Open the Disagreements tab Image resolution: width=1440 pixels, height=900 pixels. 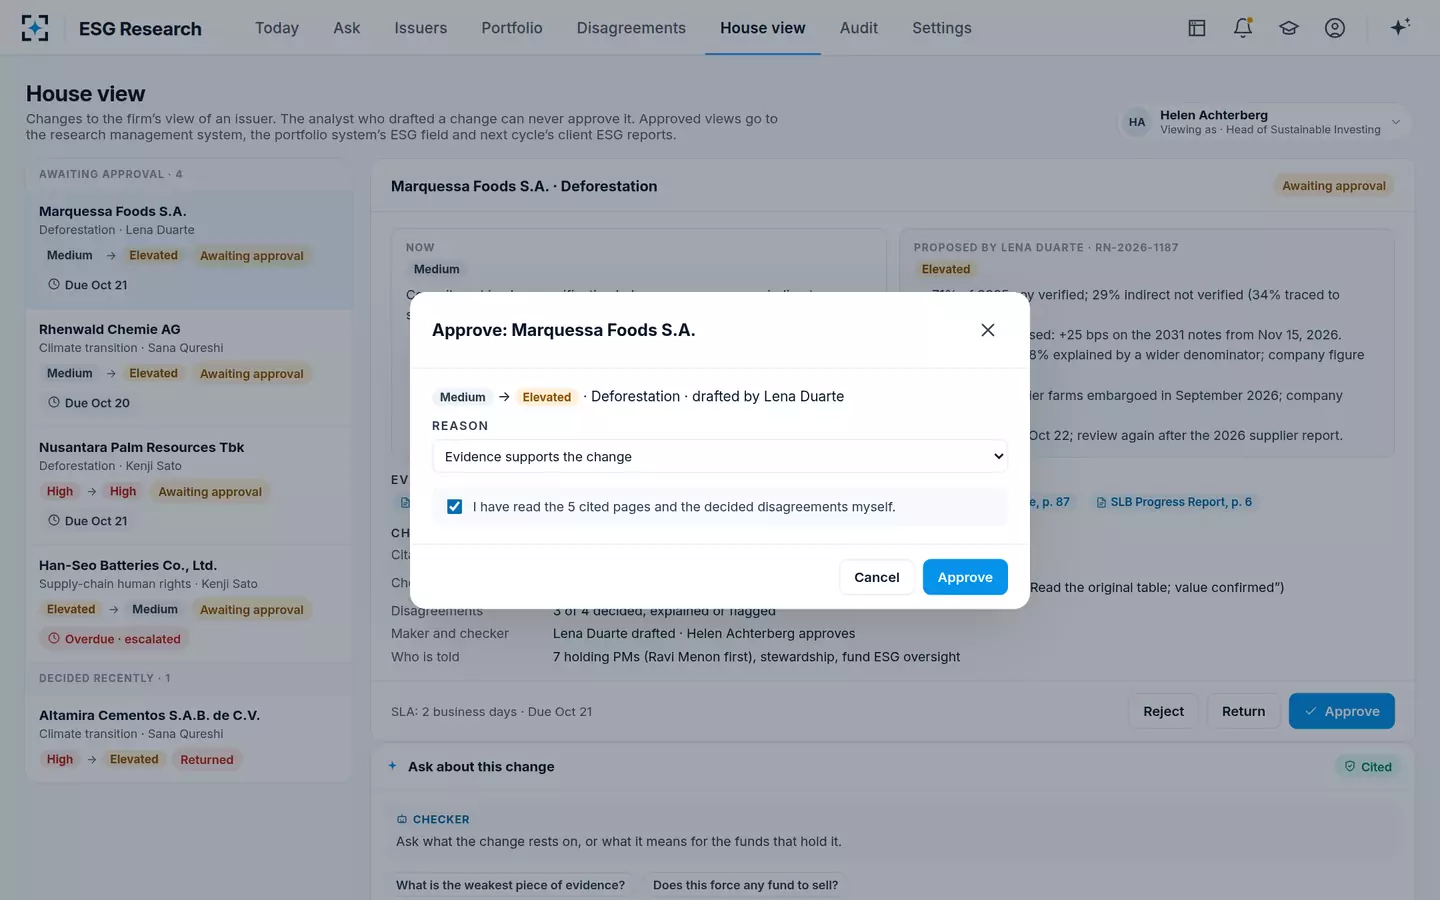pyautogui.click(x=631, y=28)
